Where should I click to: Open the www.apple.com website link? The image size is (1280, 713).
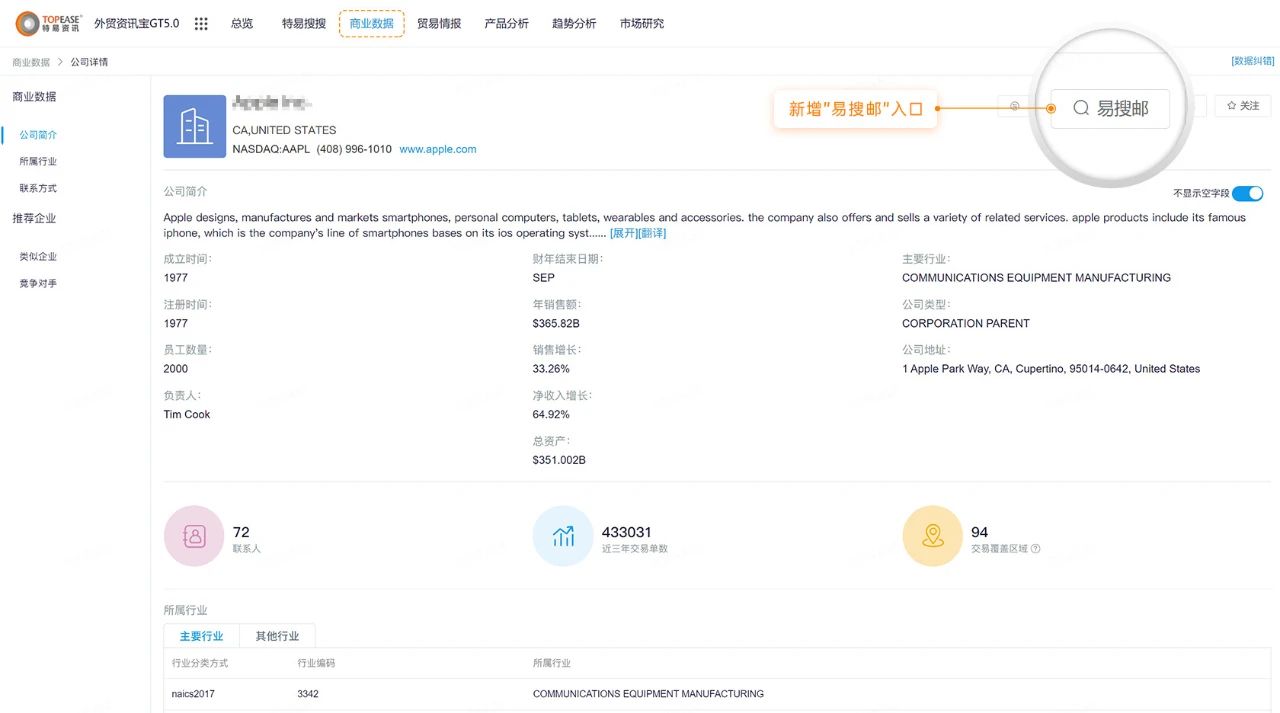click(x=437, y=149)
